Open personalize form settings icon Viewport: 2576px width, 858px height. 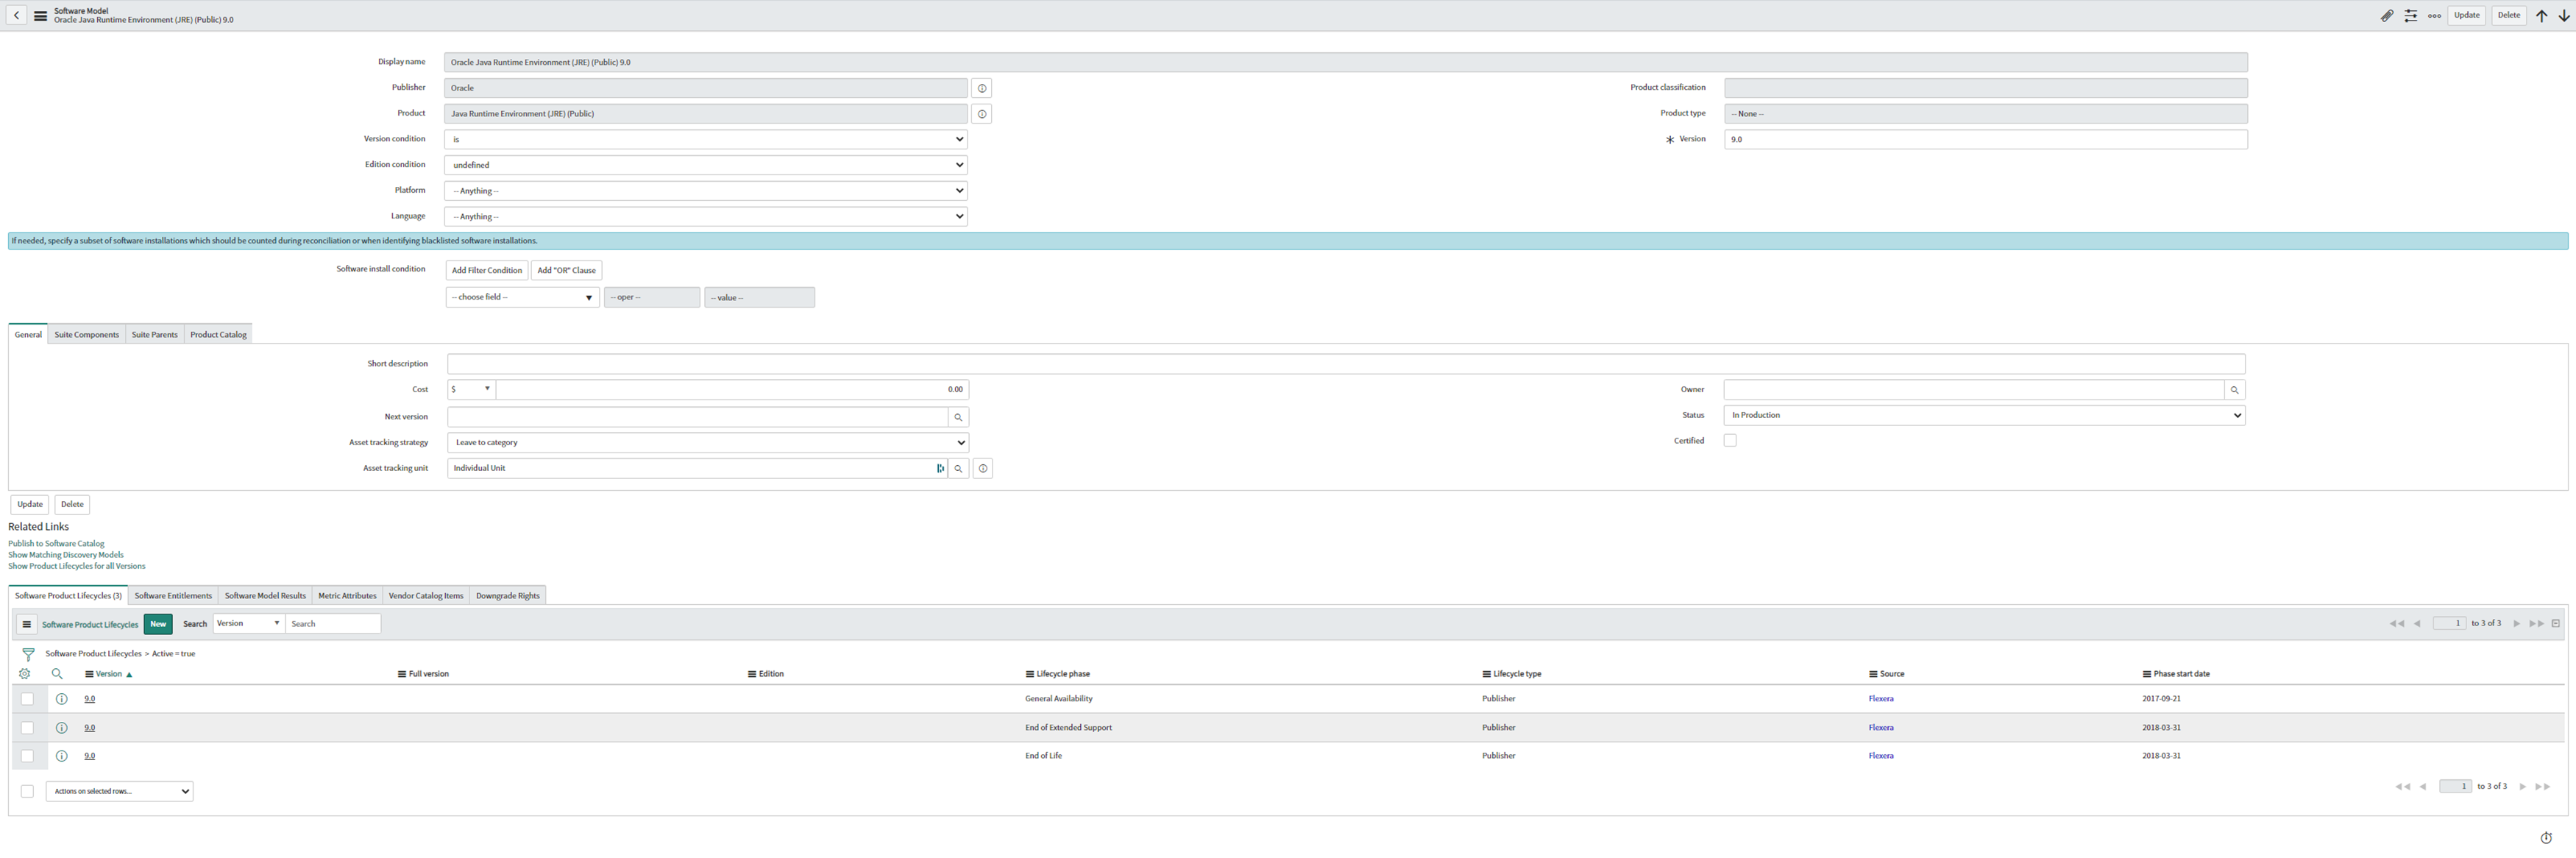[x=2411, y=15]
